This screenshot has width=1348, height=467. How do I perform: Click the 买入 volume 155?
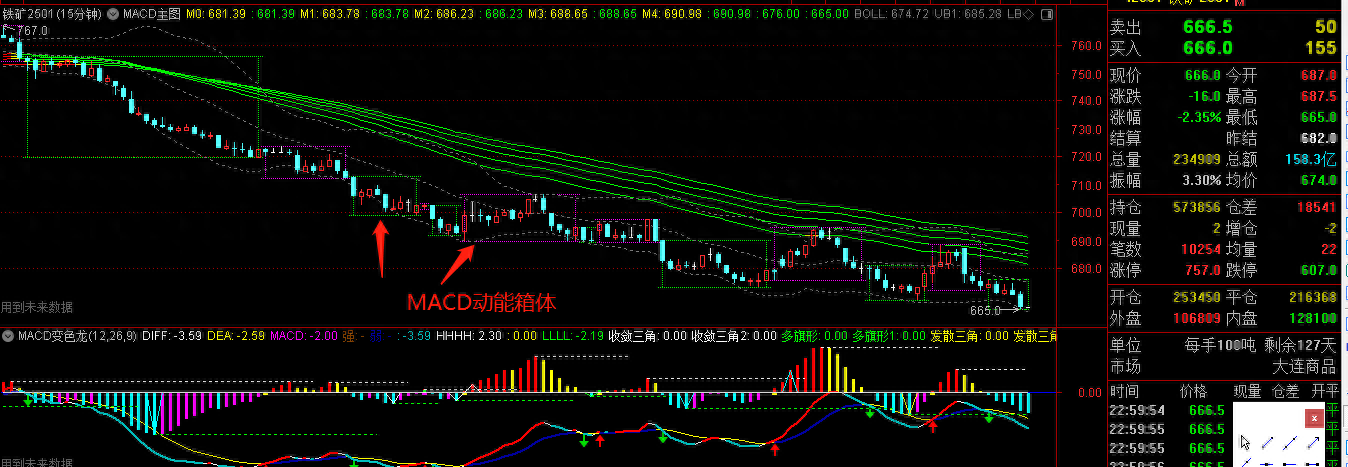click(1321, 47)
